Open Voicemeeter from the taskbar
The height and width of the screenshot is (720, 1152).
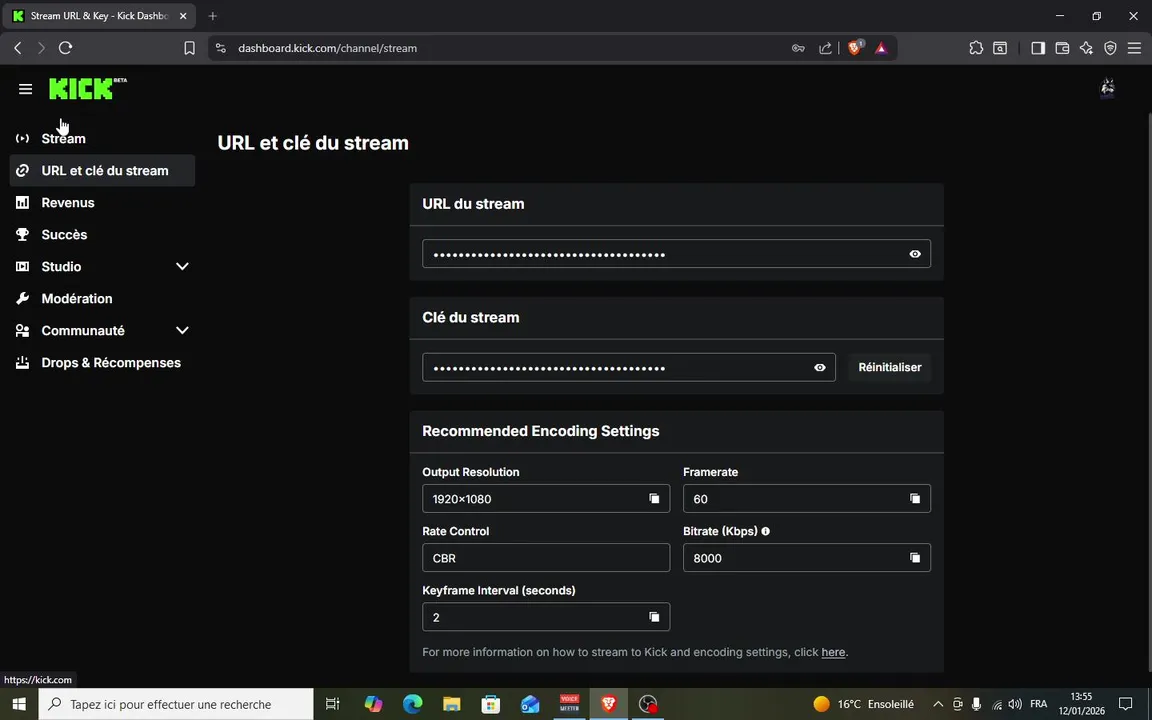pyautogui.click(x=569, y=704)
